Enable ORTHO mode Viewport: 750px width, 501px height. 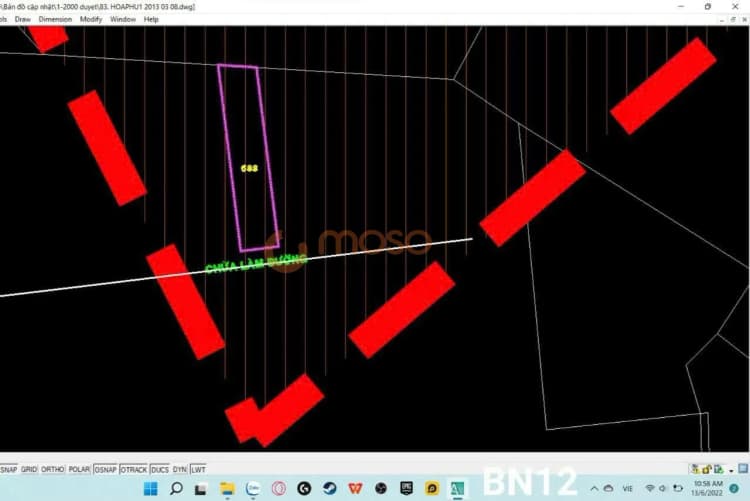(x=53, y=469)
